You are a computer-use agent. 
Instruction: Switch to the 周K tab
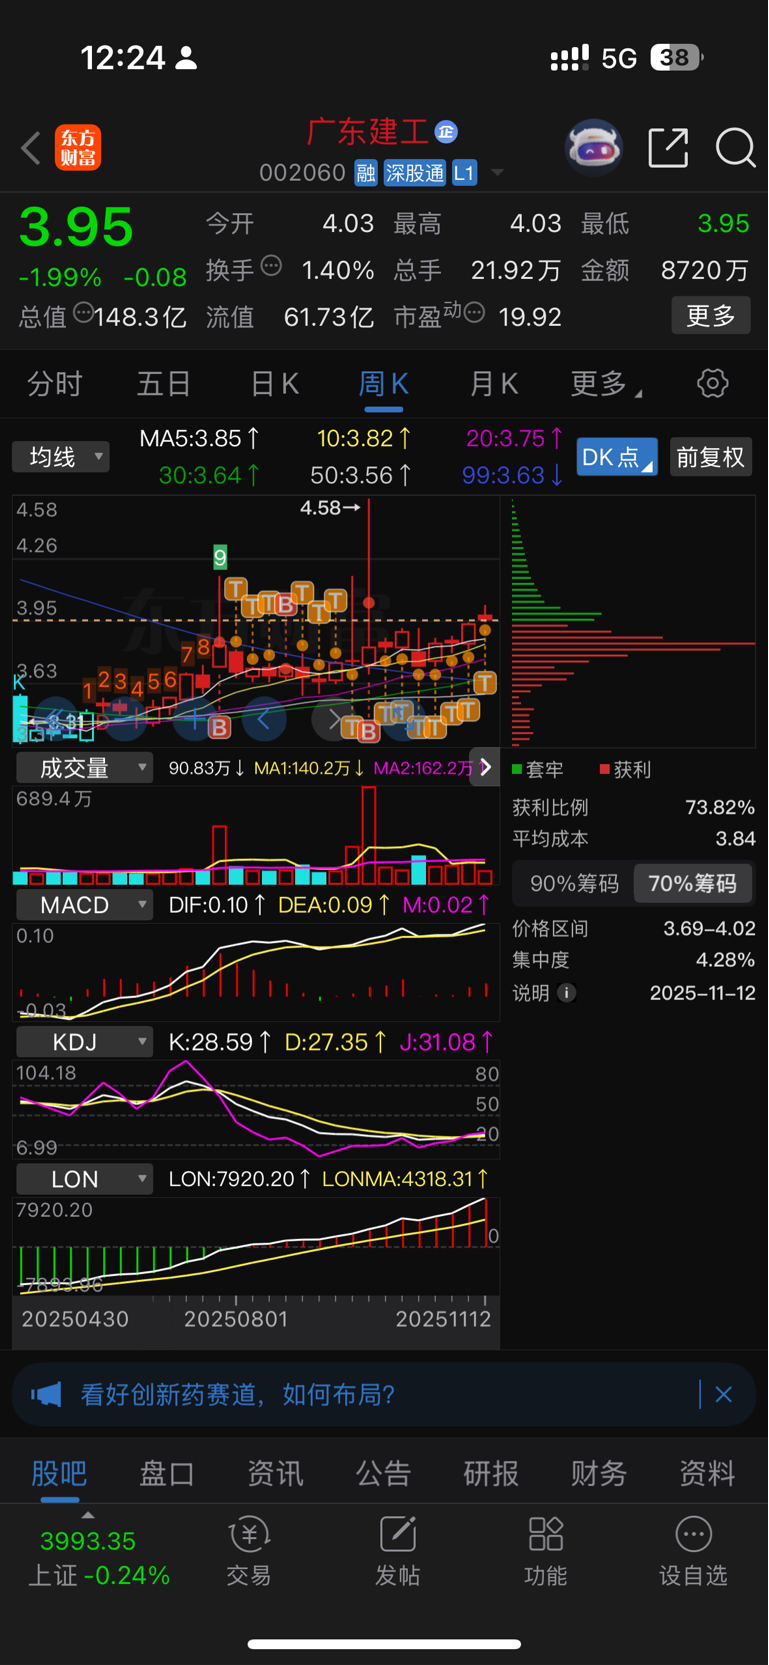click(384, 384)
